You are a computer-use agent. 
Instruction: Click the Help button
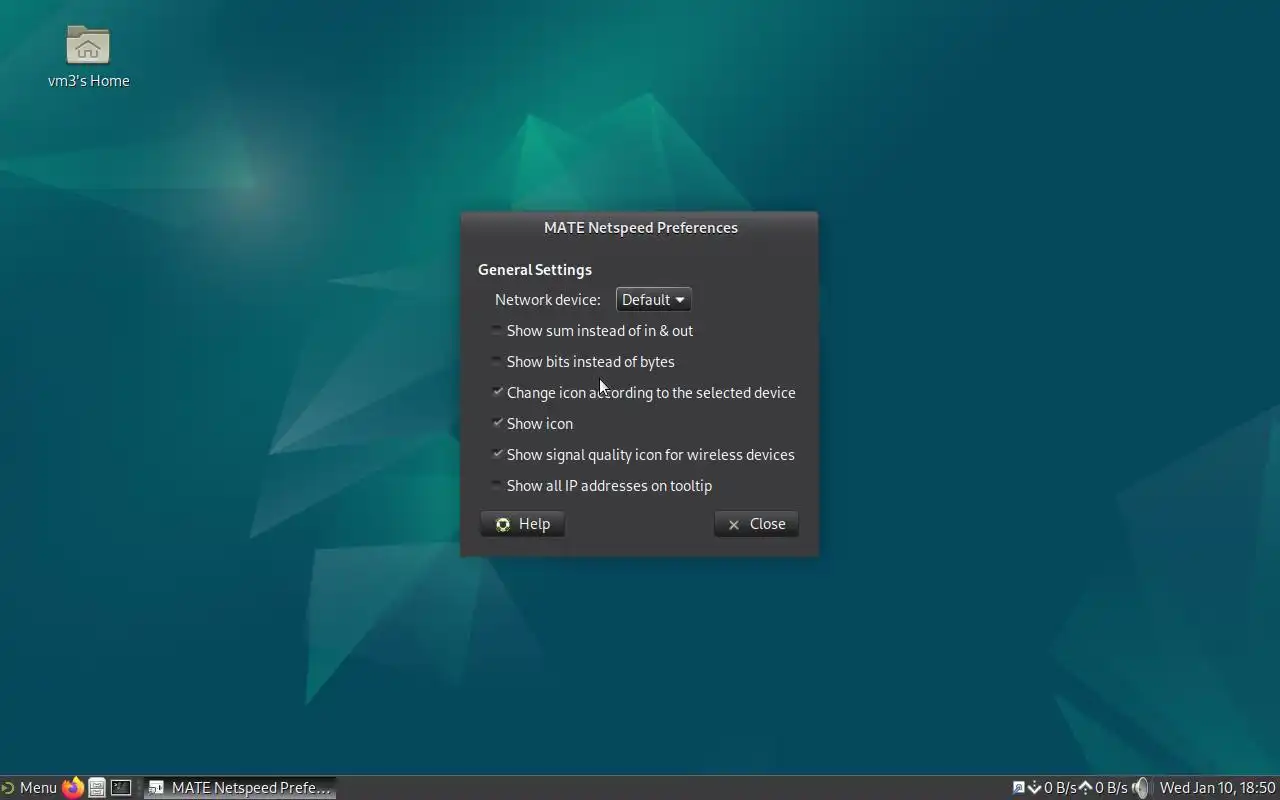(523, 524)
